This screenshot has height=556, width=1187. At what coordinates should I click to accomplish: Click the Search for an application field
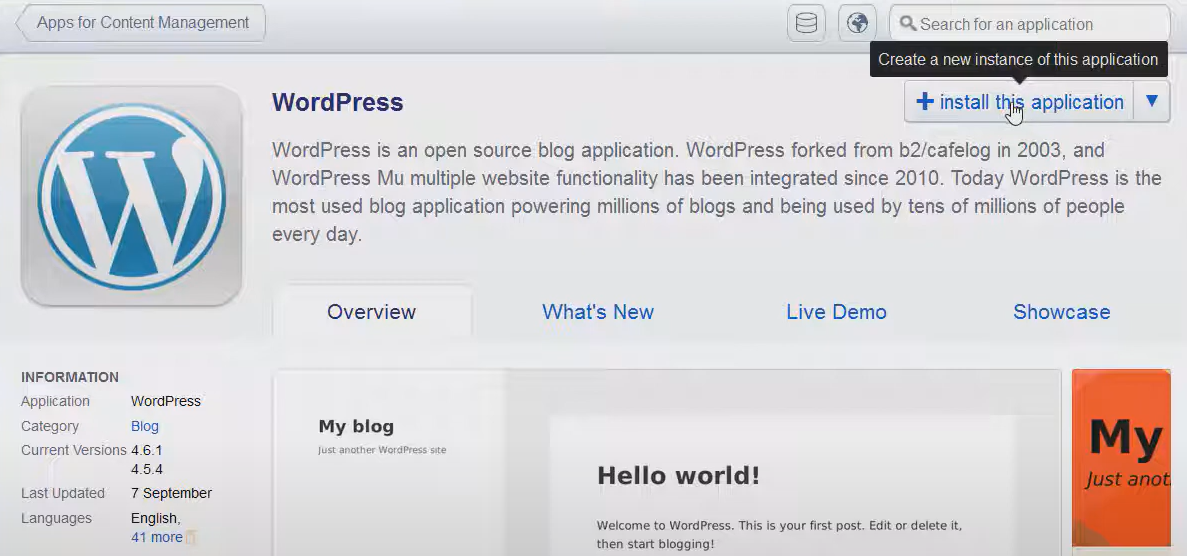[x=1030, y=24]
